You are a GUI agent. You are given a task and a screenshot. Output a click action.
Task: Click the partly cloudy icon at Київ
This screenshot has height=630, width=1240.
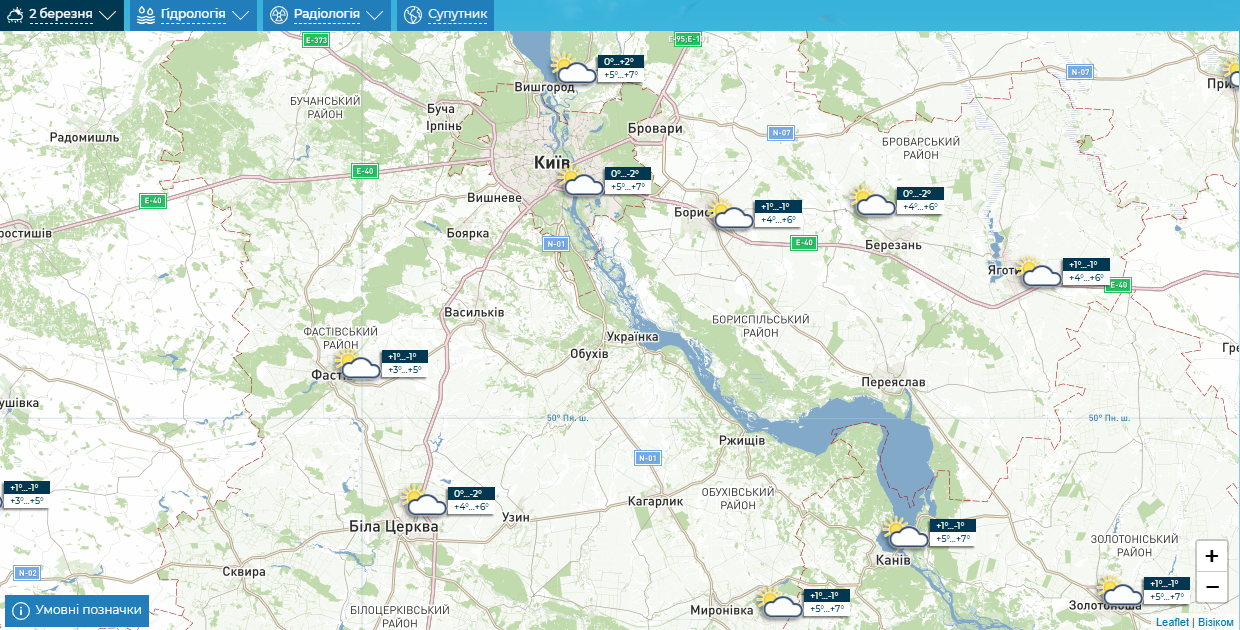(583, 181)
